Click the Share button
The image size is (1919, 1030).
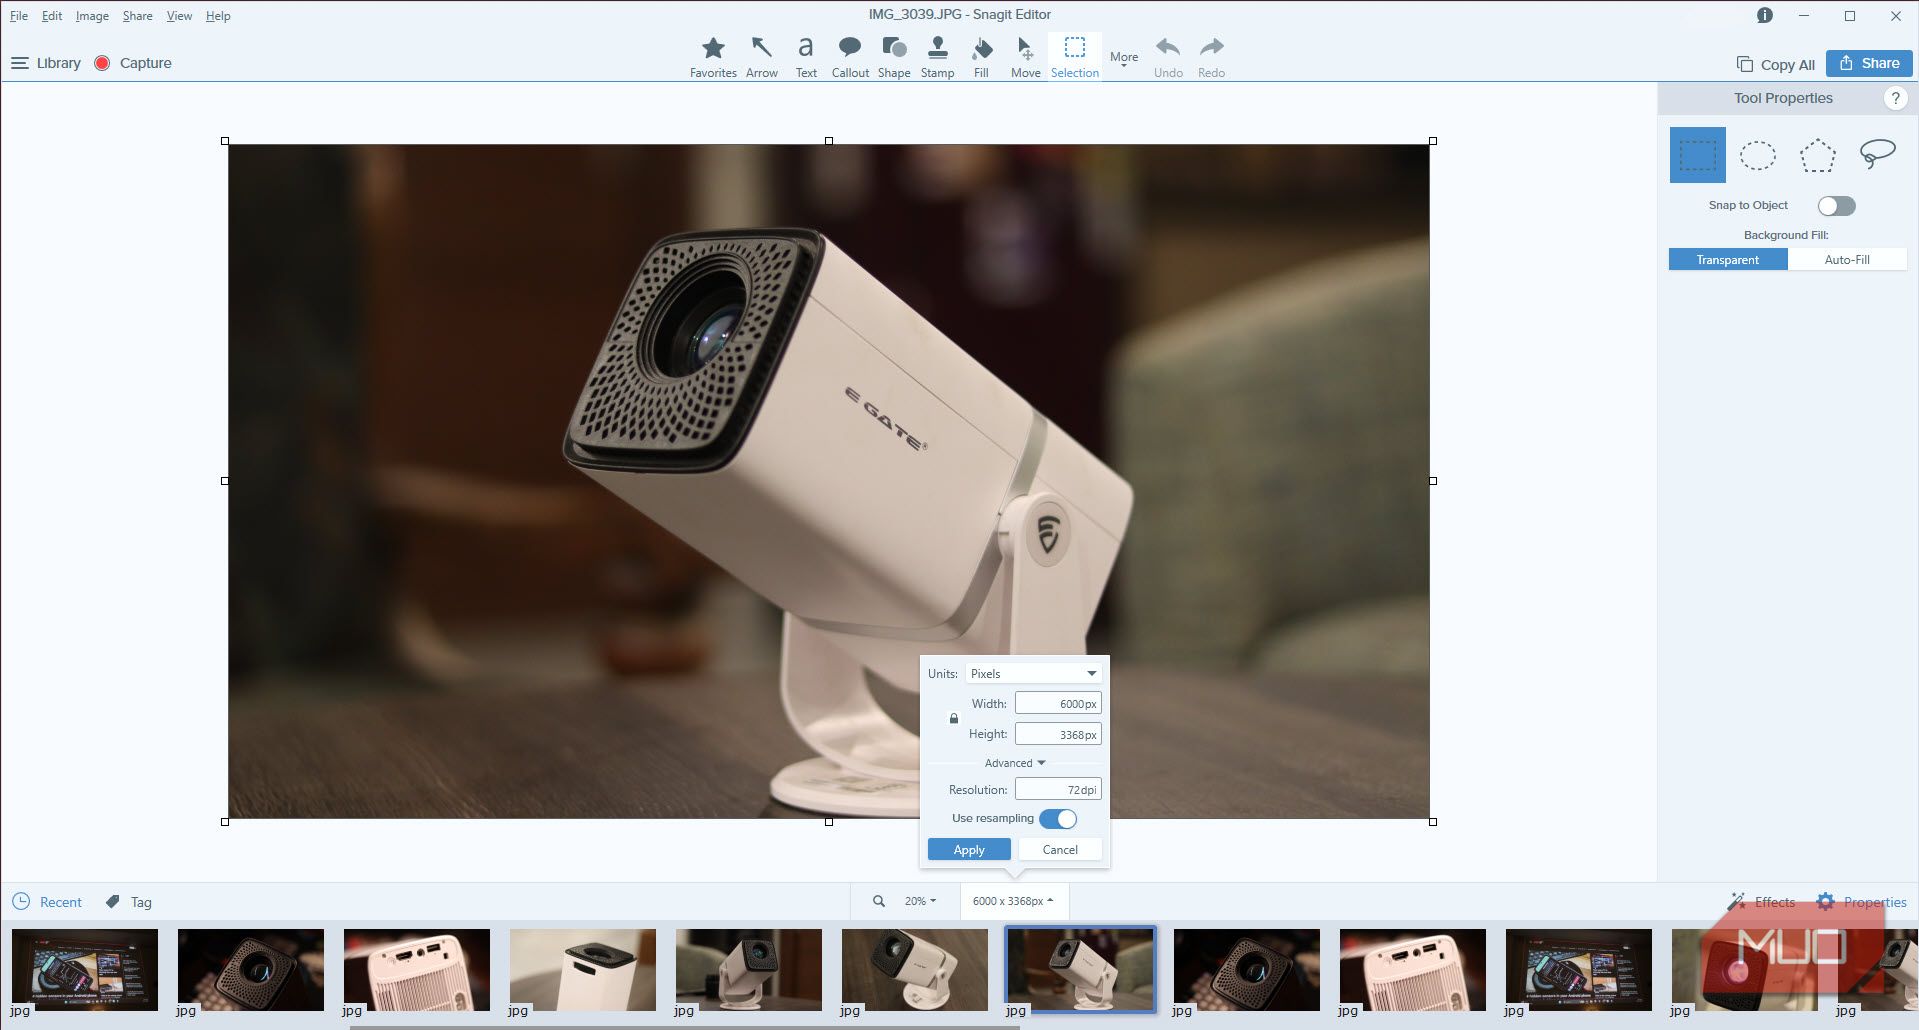[1869, 63]
